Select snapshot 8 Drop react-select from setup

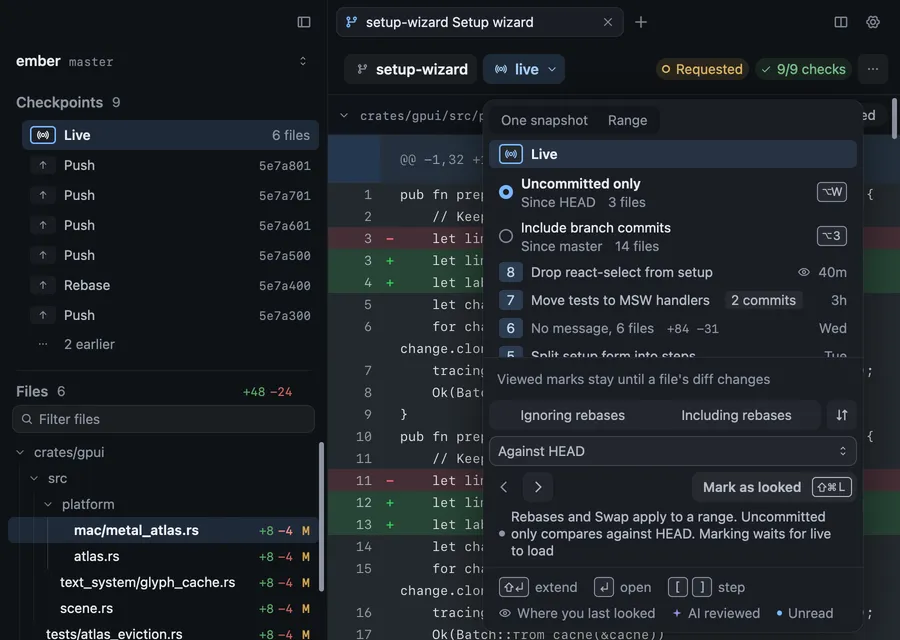click(673, 272)
